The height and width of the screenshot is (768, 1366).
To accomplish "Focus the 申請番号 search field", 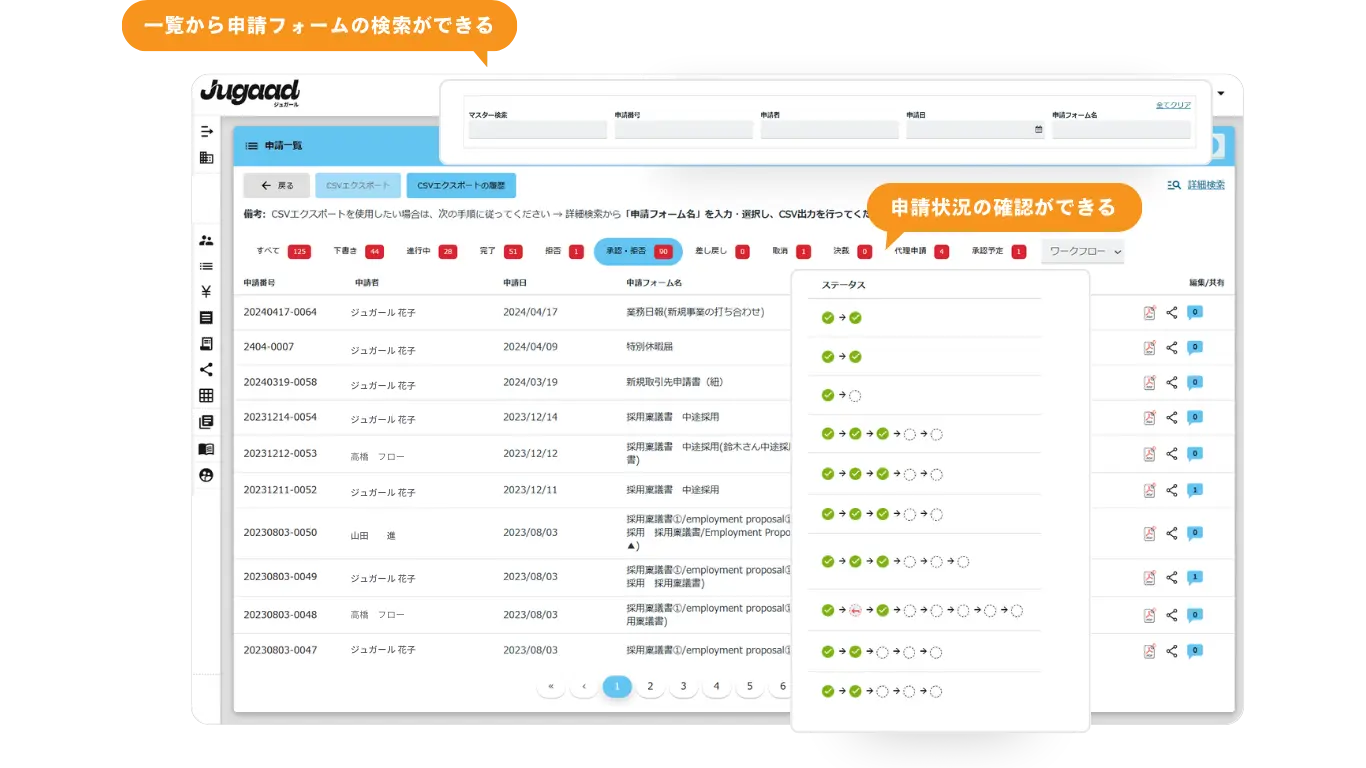I will coord(684,130).
